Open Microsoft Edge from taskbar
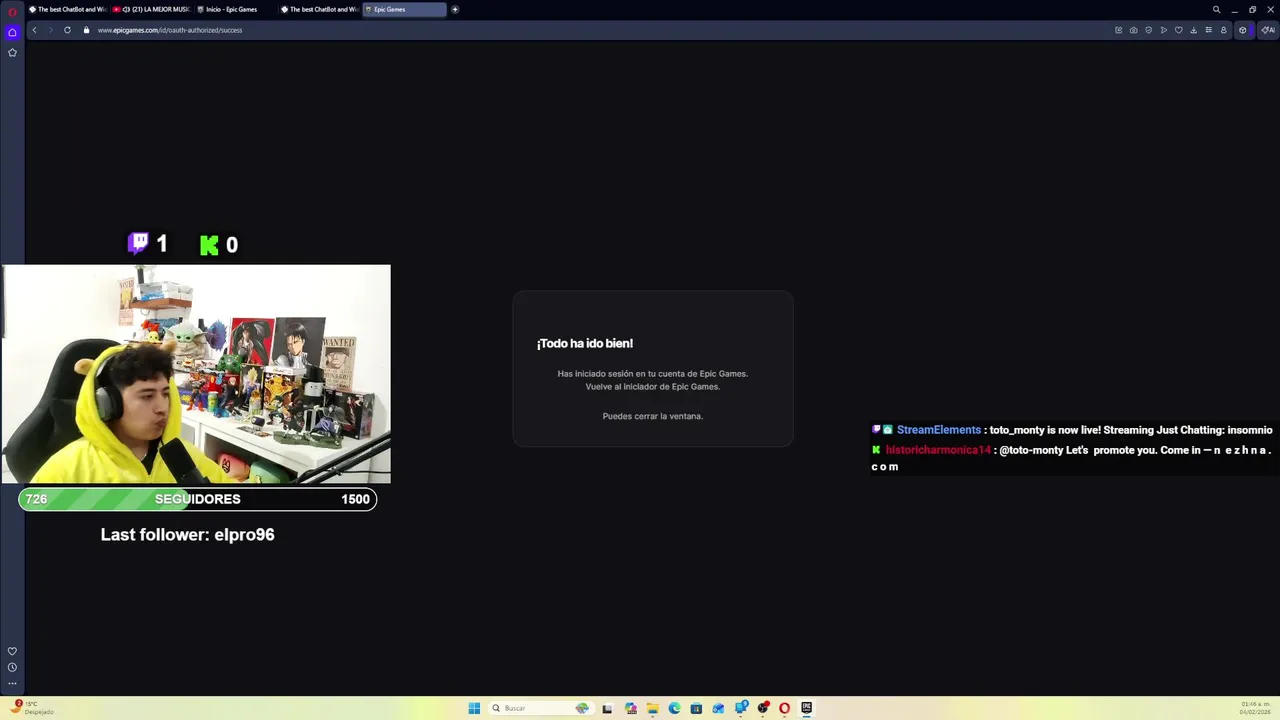1280x720 pixels. click(x=674, y=708)
